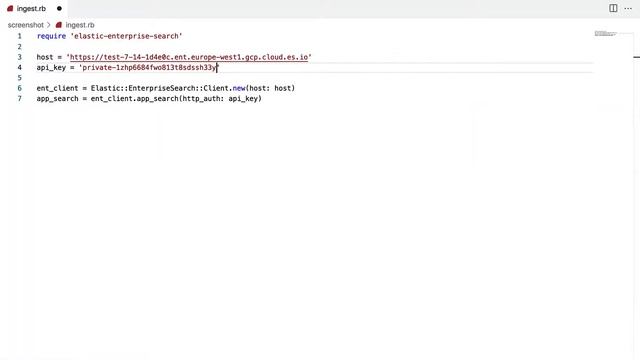Click the new method call on line 6

coord(239,88)
